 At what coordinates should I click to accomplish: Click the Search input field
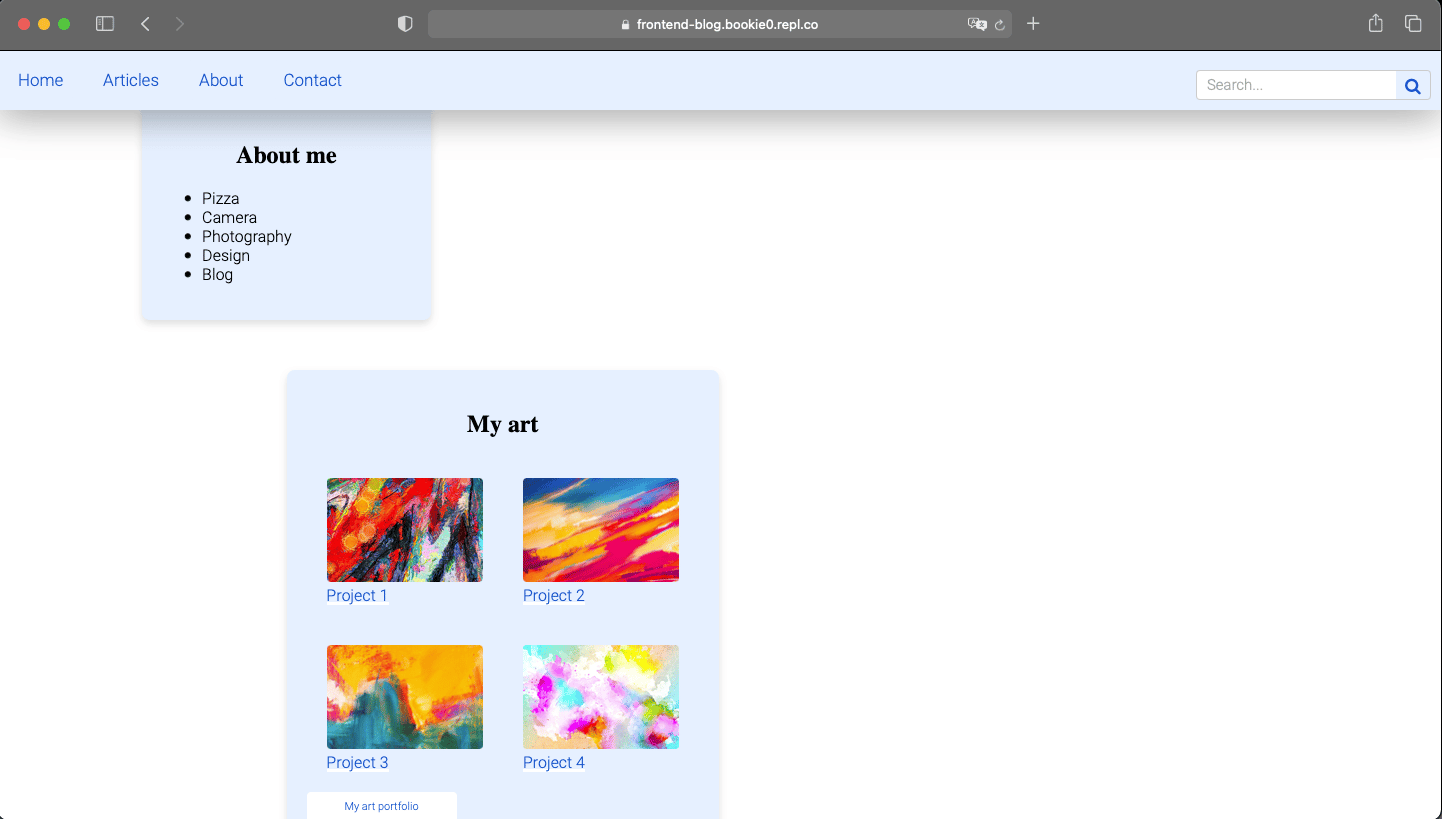click(1297, 86)
